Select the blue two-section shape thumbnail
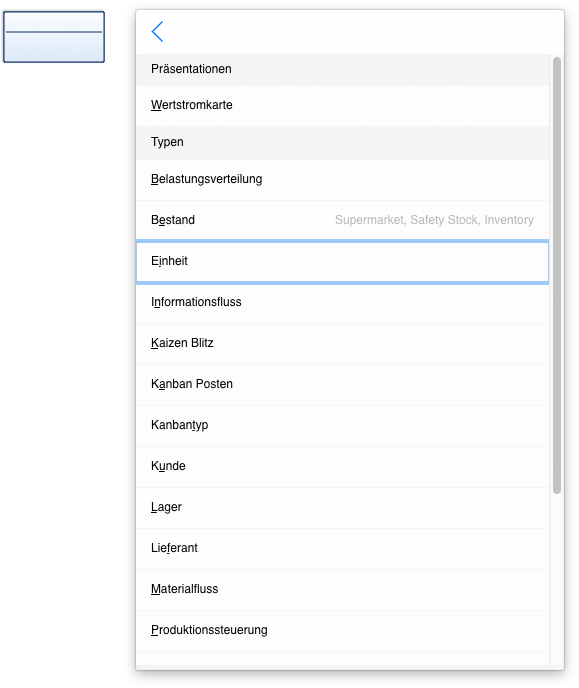The height and width of the screenshot is (688, 579). tap(54, 37)
